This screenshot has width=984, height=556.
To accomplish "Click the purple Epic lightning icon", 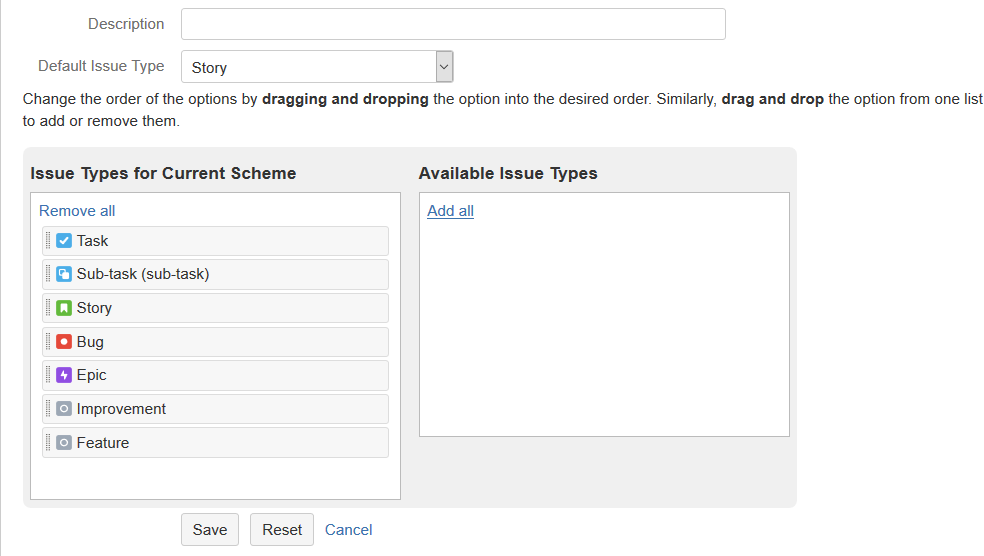I will (64, 375).
